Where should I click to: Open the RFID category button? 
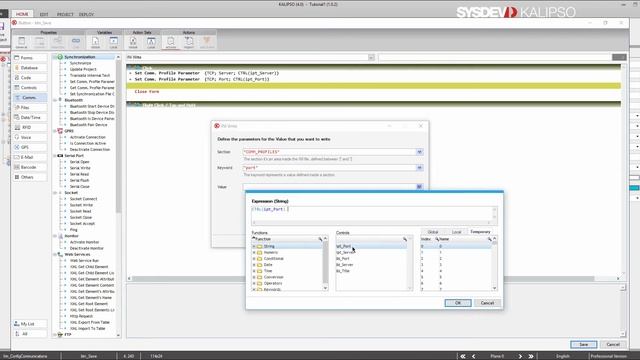pyautogui.click(x=30, y=127)
